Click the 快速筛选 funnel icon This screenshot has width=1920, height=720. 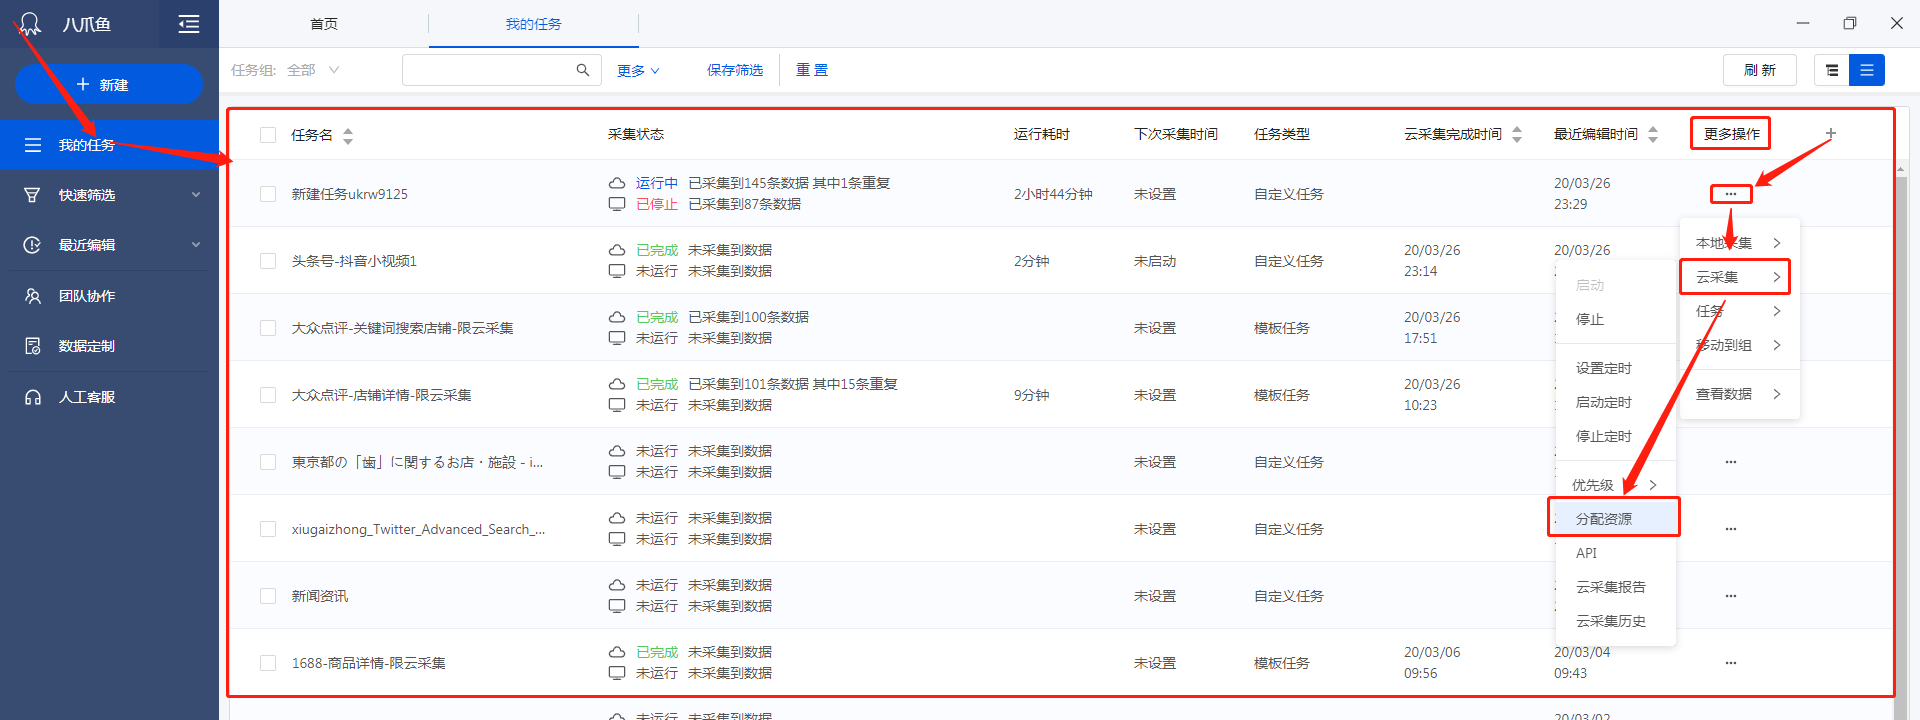click(32, 195)
